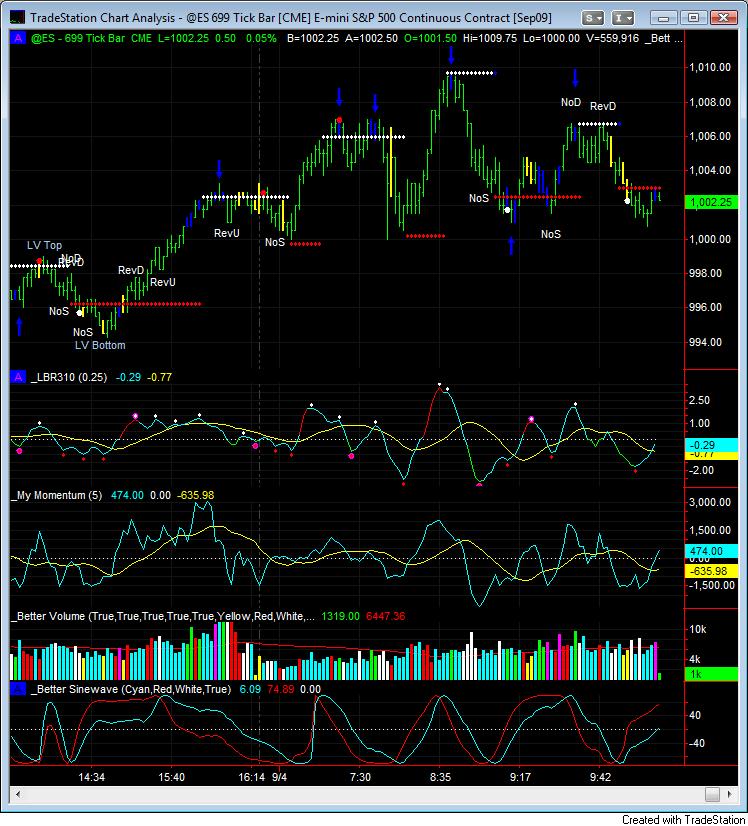Click the 16:14 time axis label
748x826 pixels.
[251, 777]
